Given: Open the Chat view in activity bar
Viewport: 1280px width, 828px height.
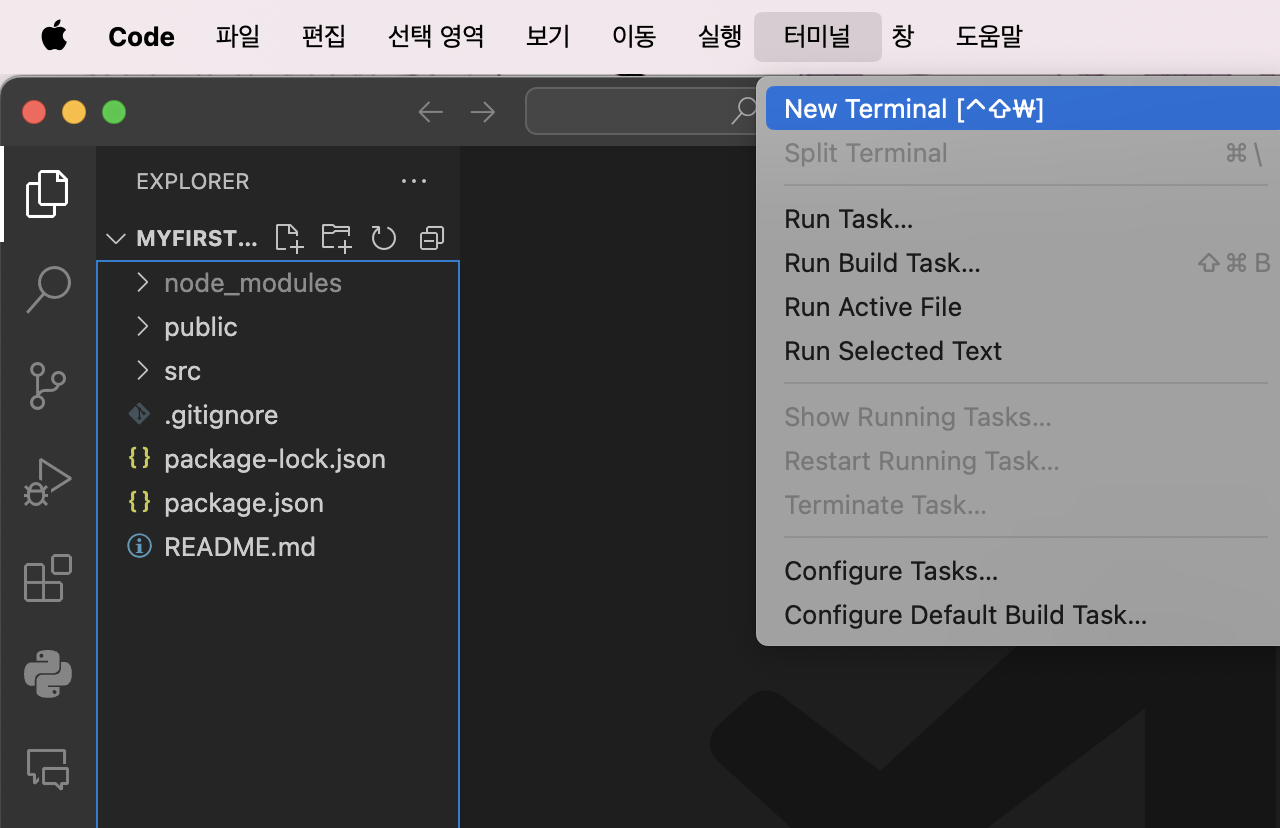Looking at the screenshot, I should pos(47,769).
